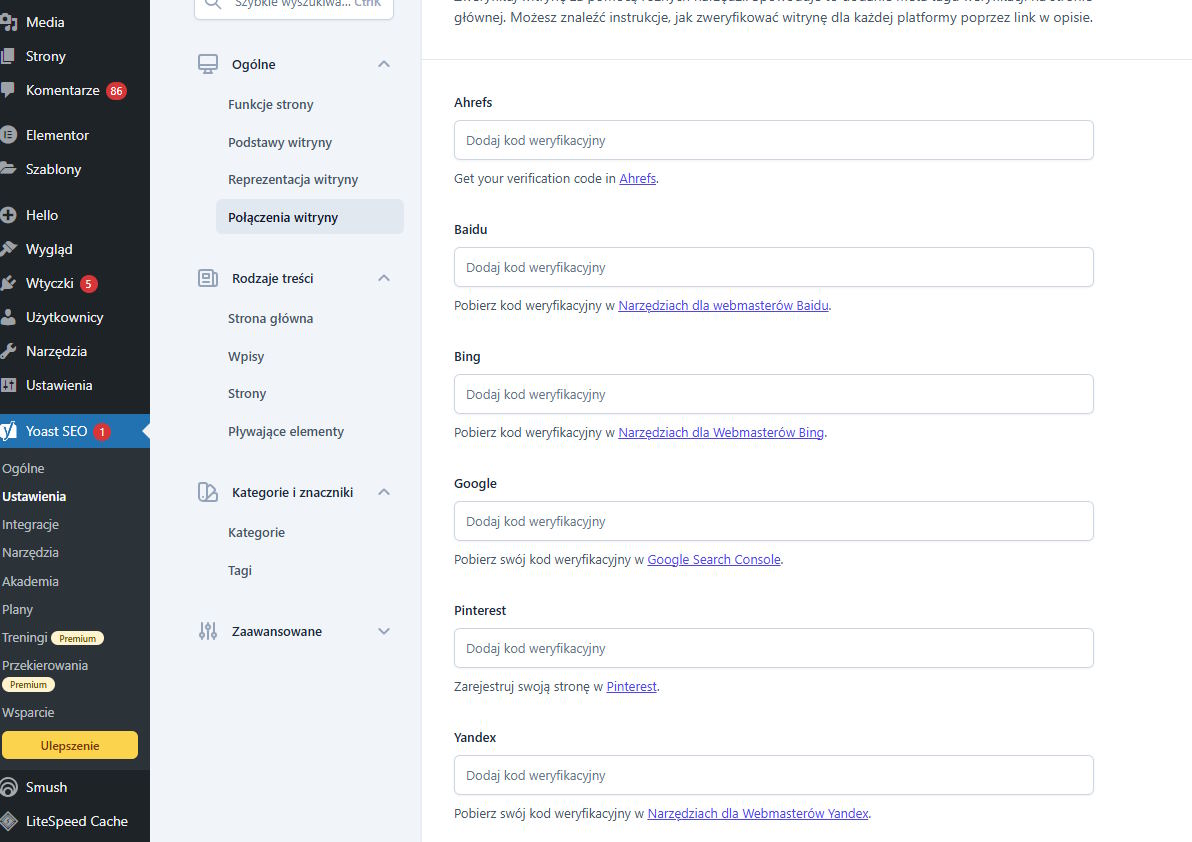
Task: Click the Ulepszenie upgrade button
Action: pos(69,745)
